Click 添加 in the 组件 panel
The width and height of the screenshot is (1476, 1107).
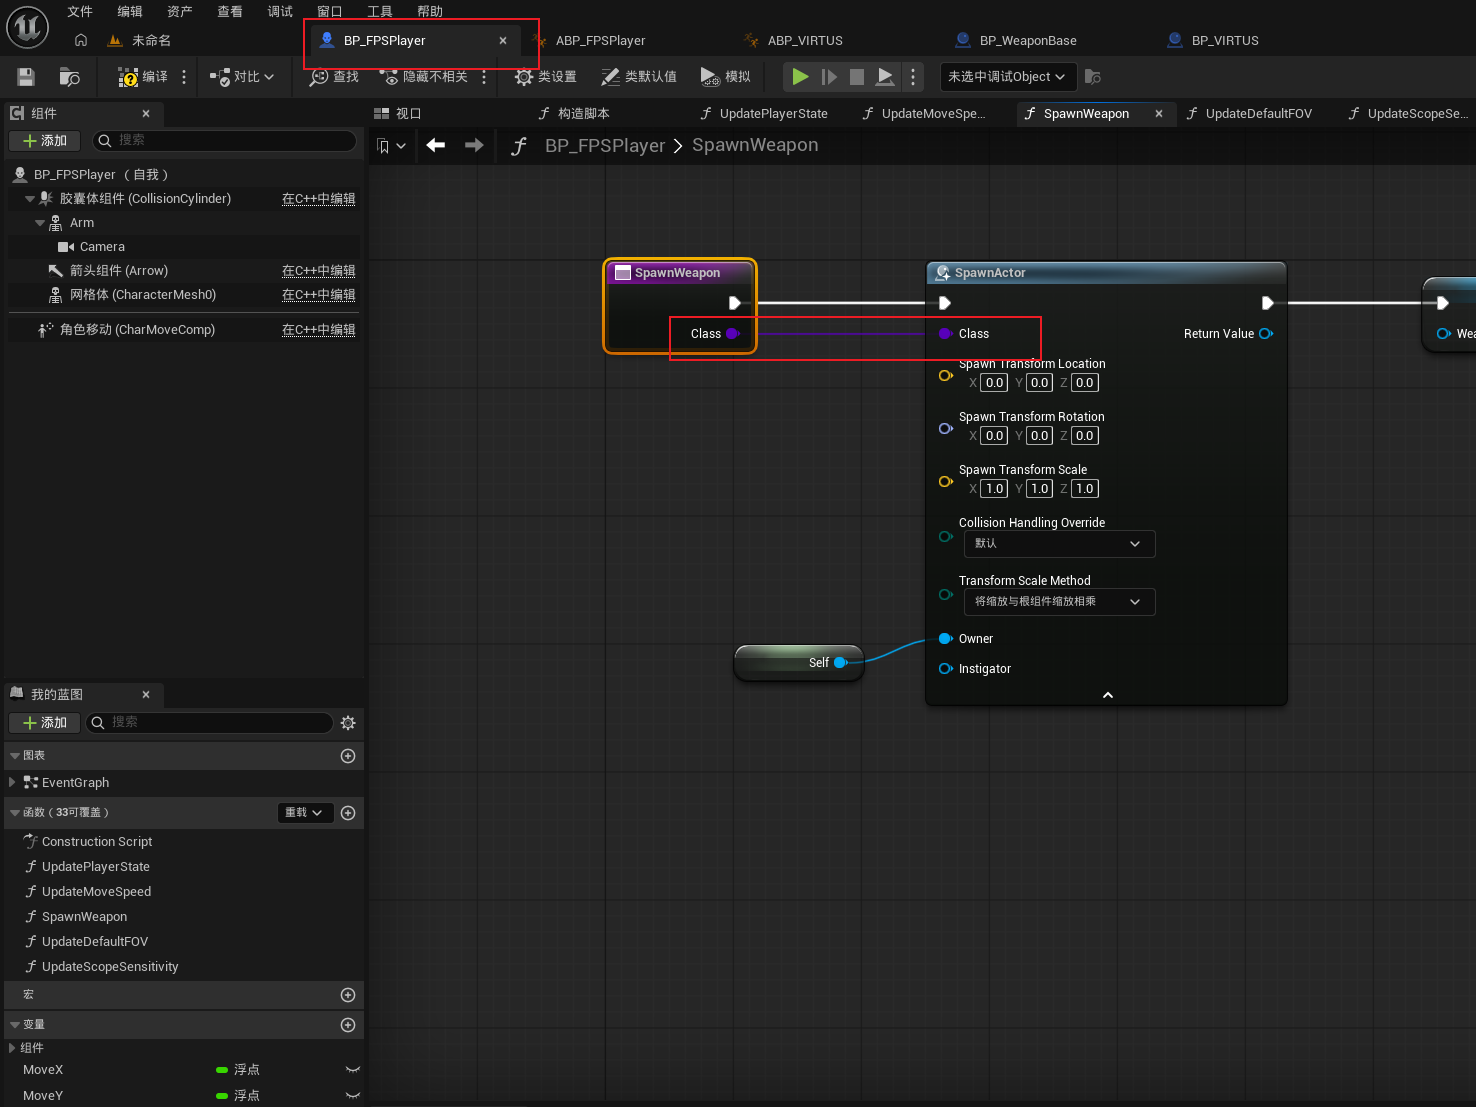pos(44,141)
